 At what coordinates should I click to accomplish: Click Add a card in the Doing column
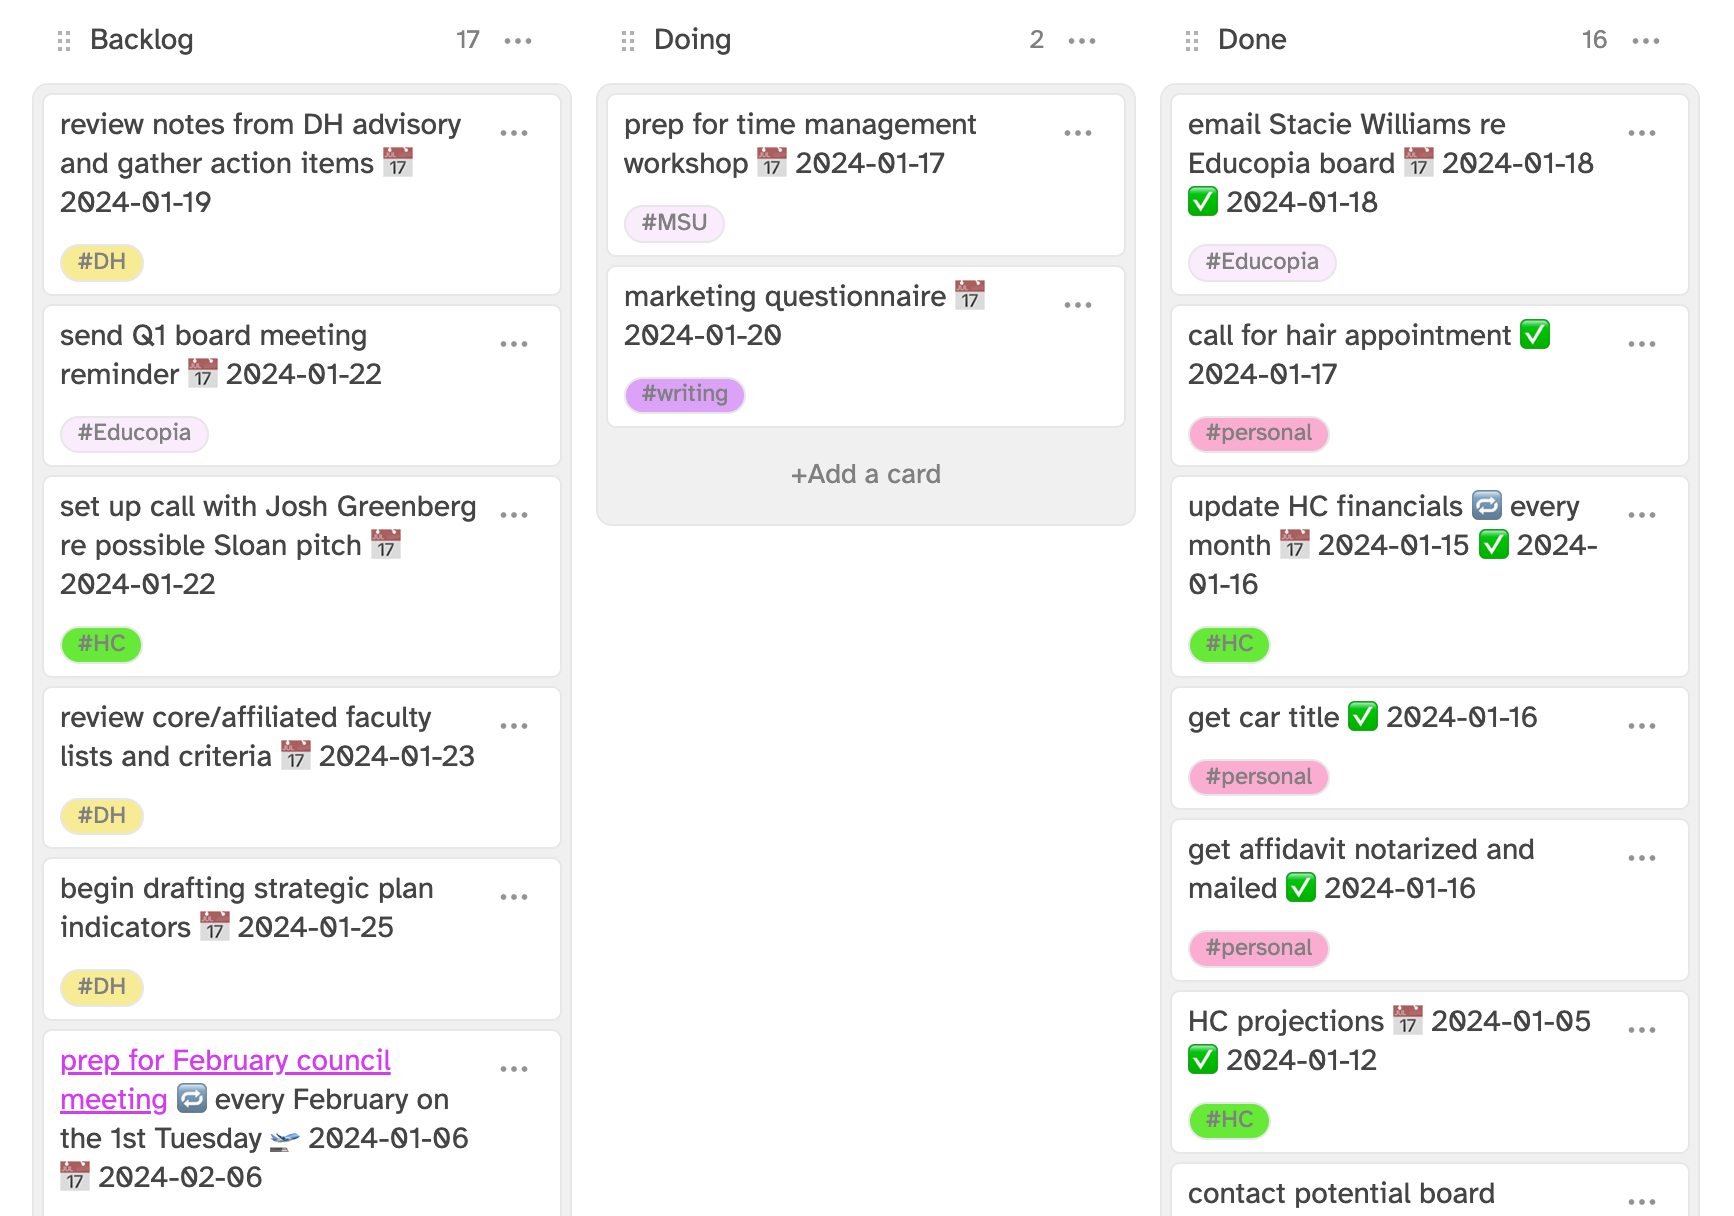click(865, 474)
